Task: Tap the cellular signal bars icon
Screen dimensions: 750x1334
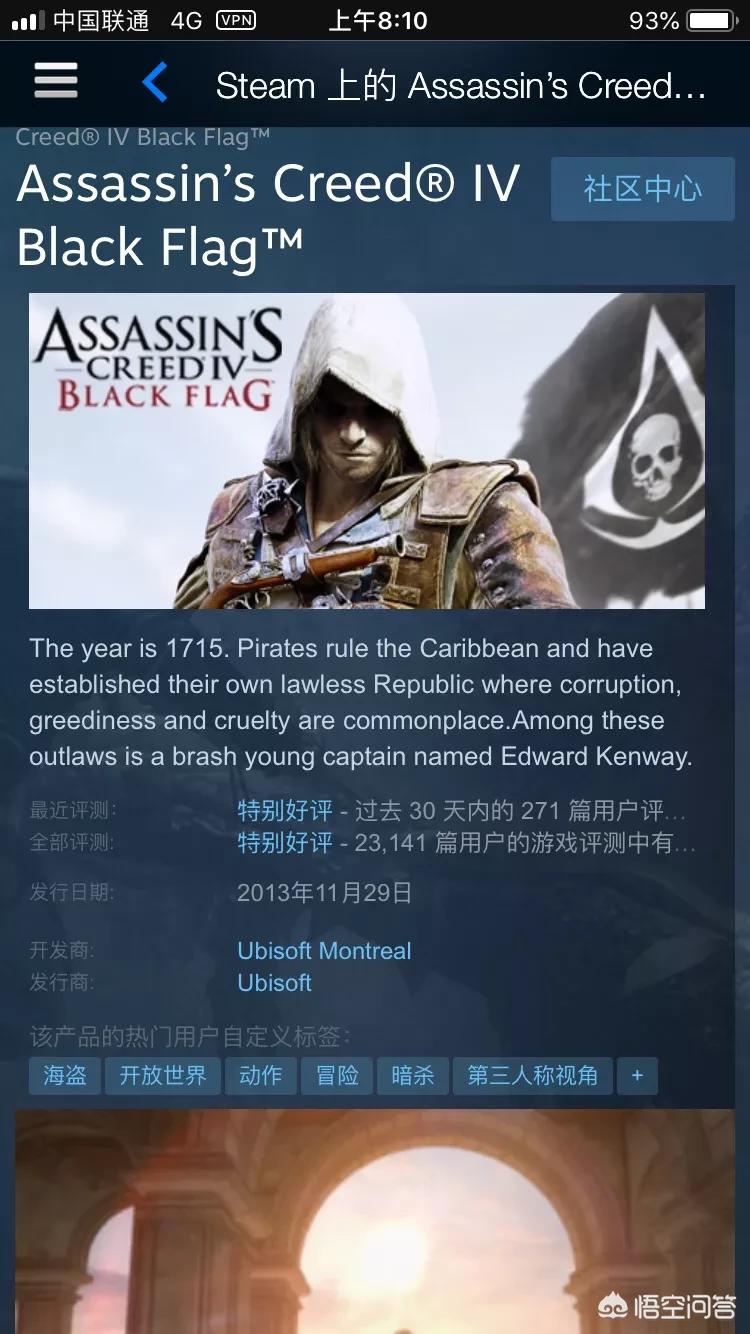Action: (28, 21)
